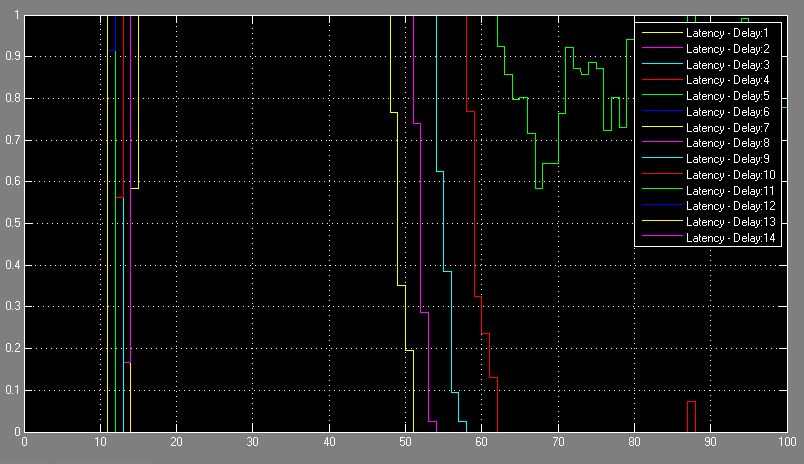Viewport: 804px width, 464px height.
Task: Click the small red pulse near x=87
Action: coord(691,402)
